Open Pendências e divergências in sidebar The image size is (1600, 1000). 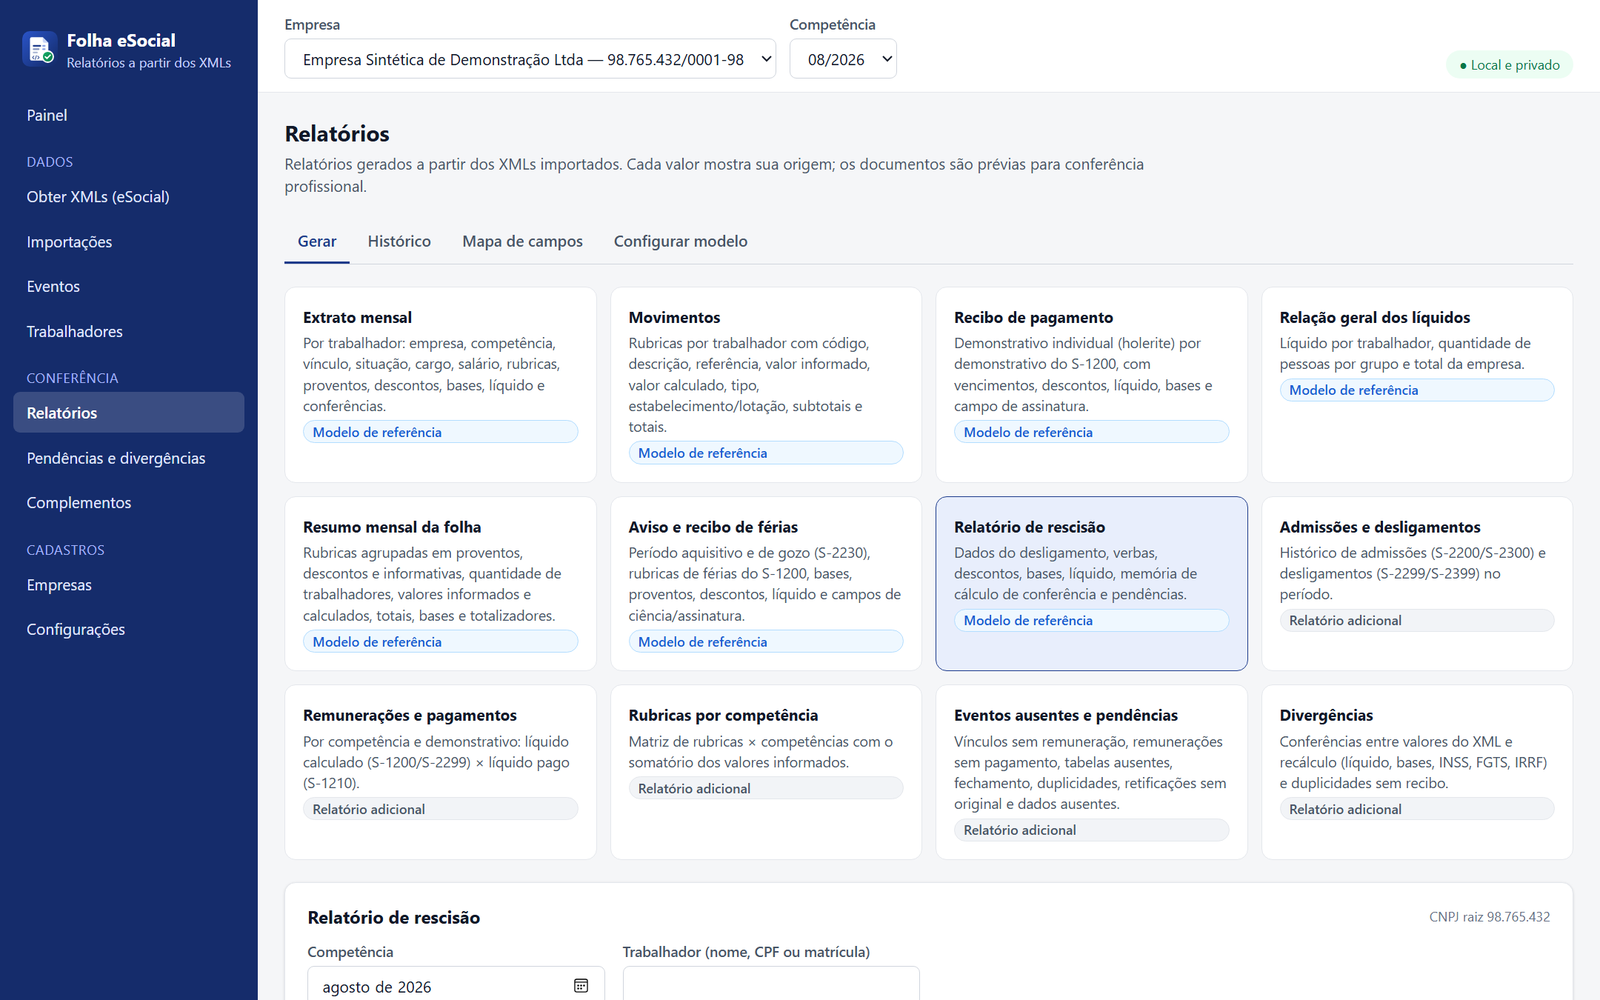[x=129, y=458]
